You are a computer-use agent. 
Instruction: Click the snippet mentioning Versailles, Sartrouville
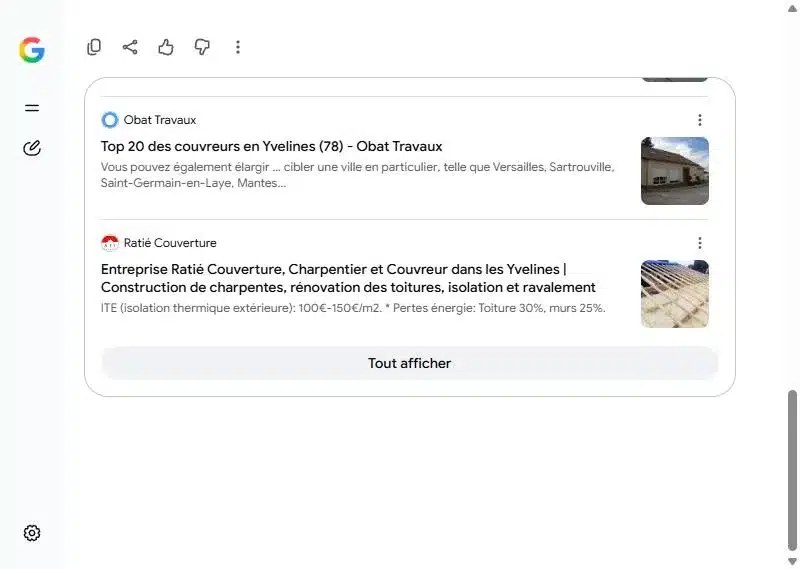357,175
